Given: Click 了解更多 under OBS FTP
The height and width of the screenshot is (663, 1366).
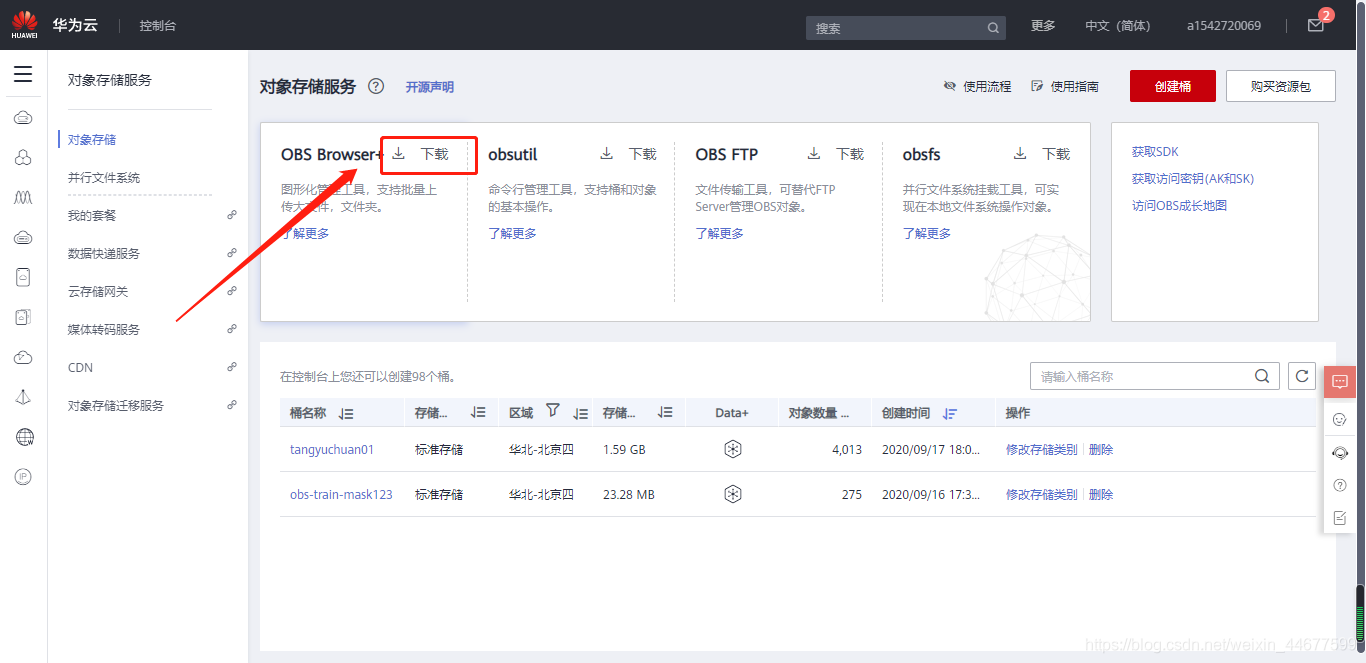Looking at the screenshot, I should [720, 233].
